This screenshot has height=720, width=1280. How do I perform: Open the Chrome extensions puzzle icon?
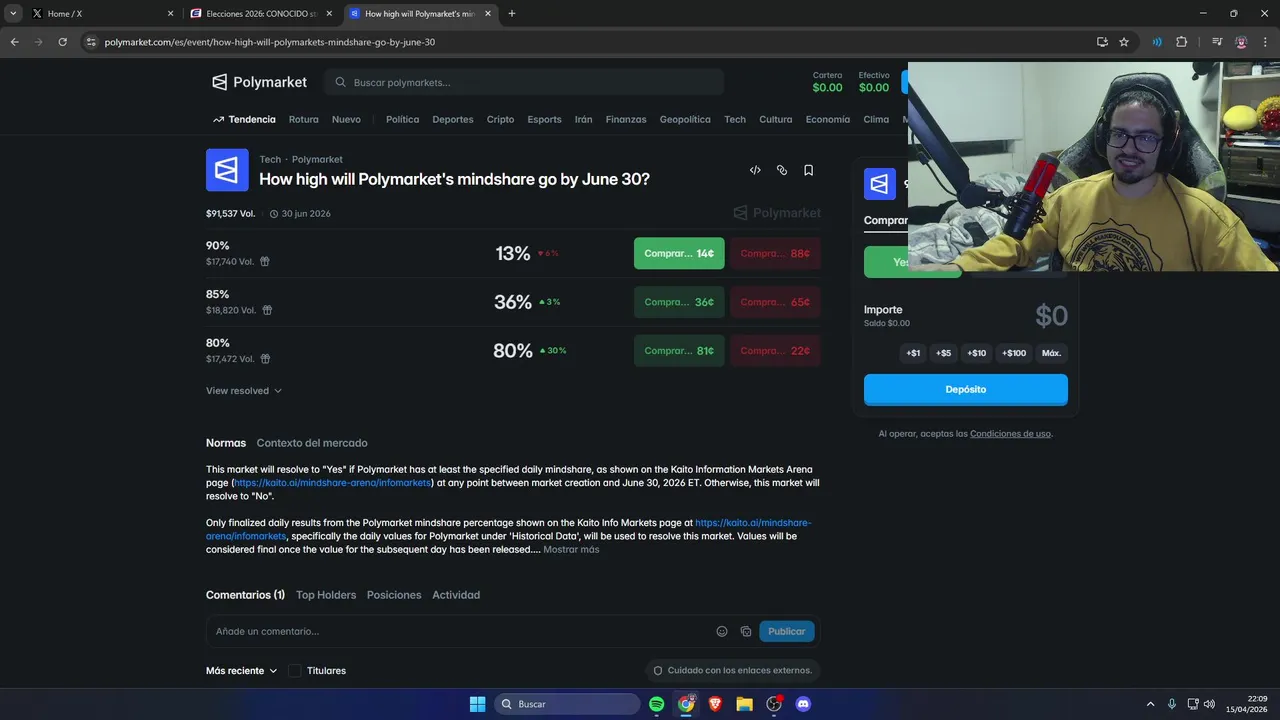click(x=1182, y=42)
